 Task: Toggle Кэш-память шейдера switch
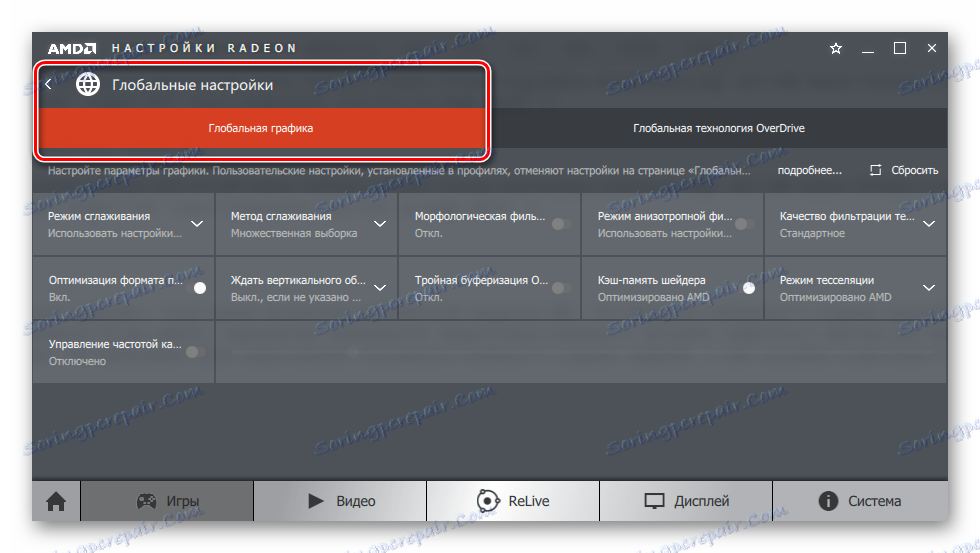tap(744, 288)
